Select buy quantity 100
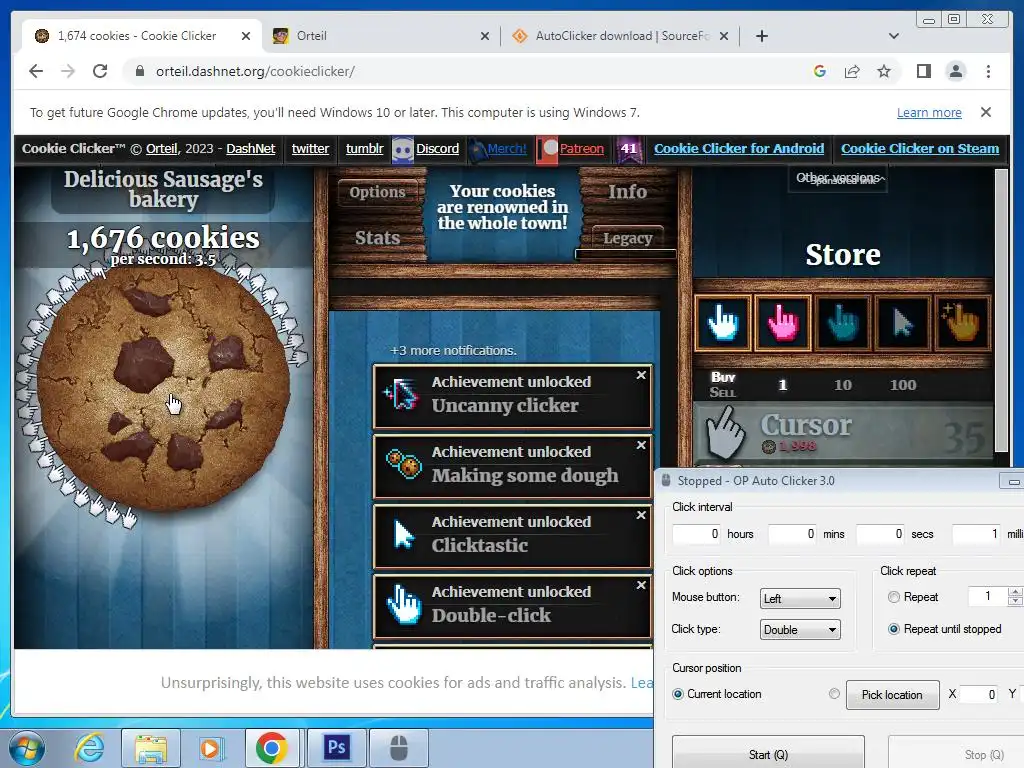This screenshot has width=1024, height=768. pyautogui.click(x=903, y=385)
